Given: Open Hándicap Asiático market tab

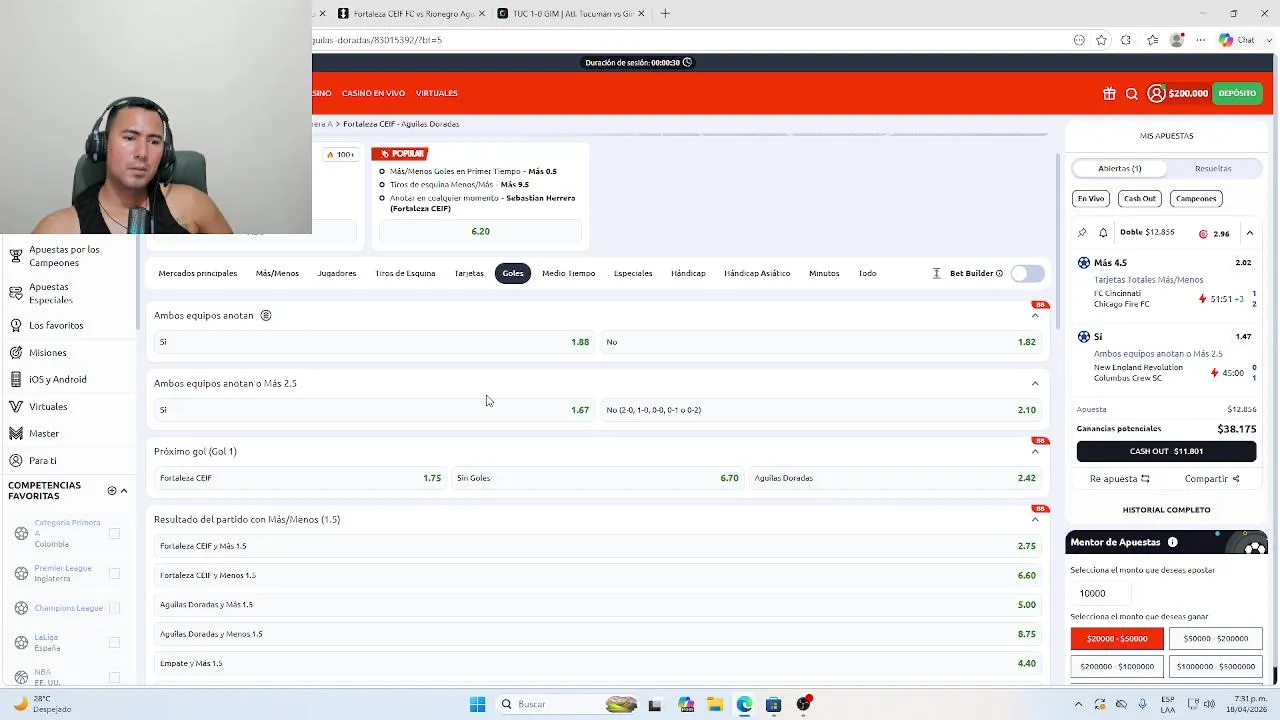Looking at the screenshot, I should point(757,273).
